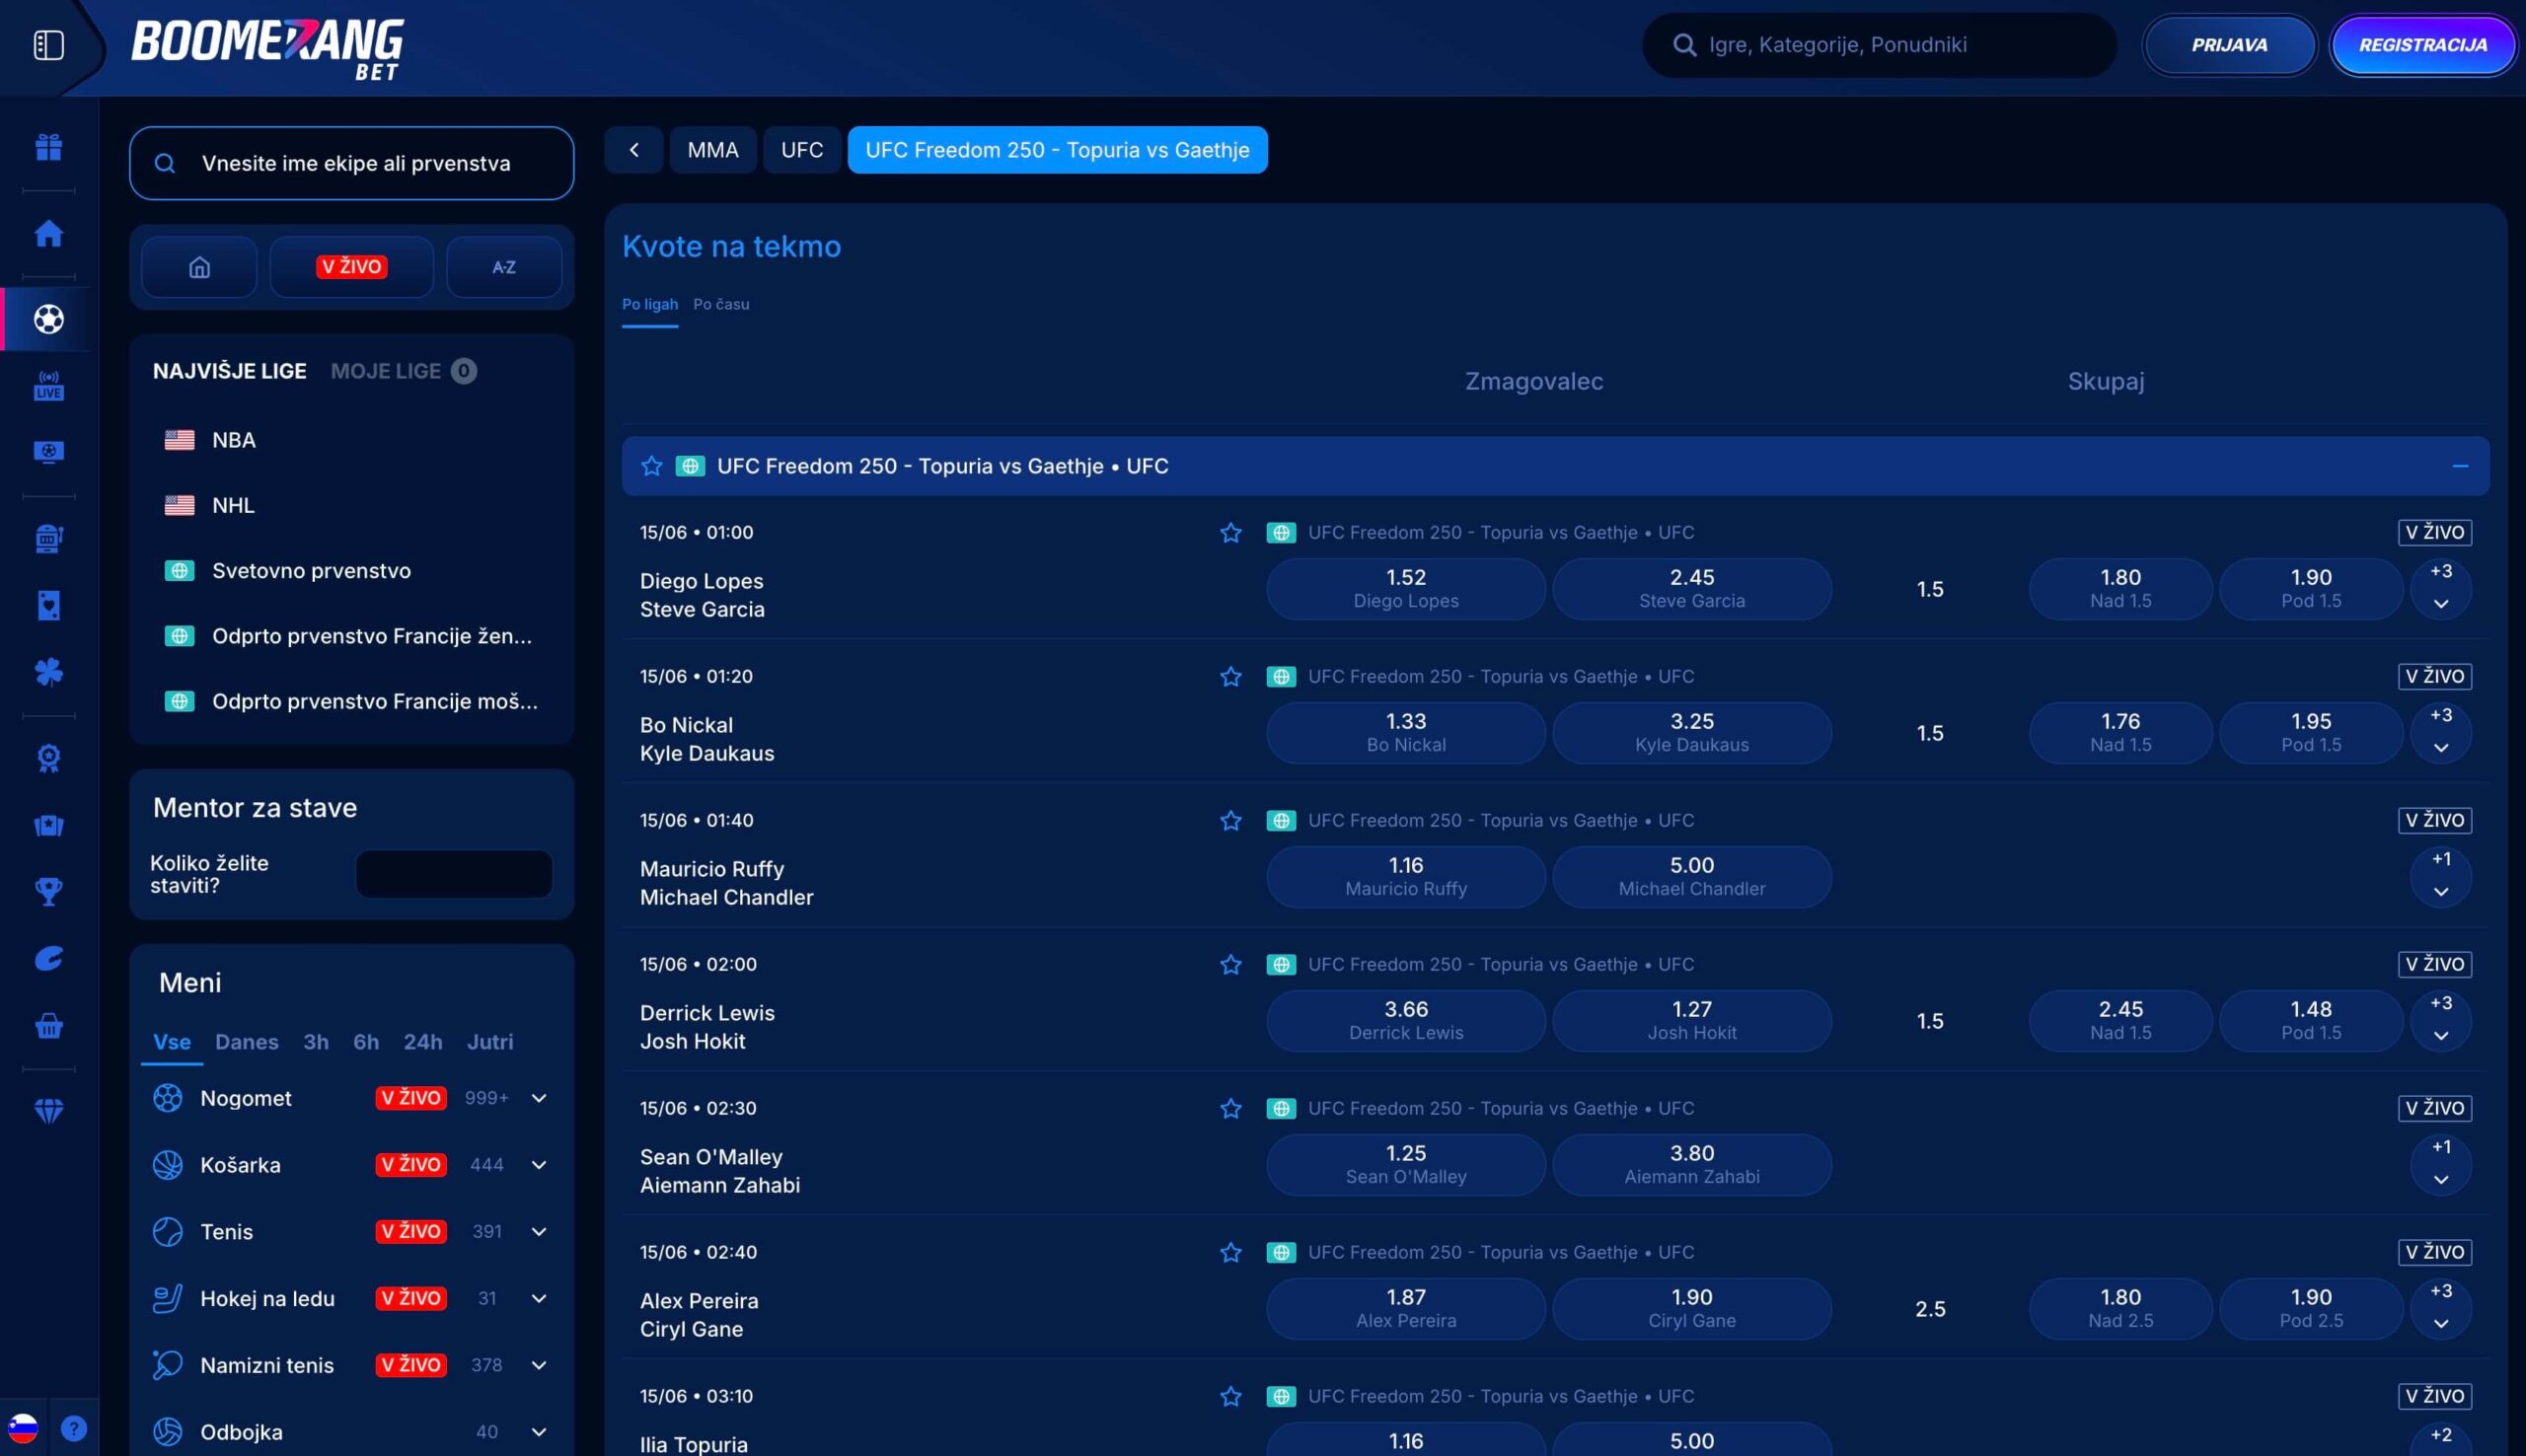Favorite the Mauricio Ruffy vs Michael Chandler fight
The height and width of the screenshot is (1456, 2526).
[1230, 821]
